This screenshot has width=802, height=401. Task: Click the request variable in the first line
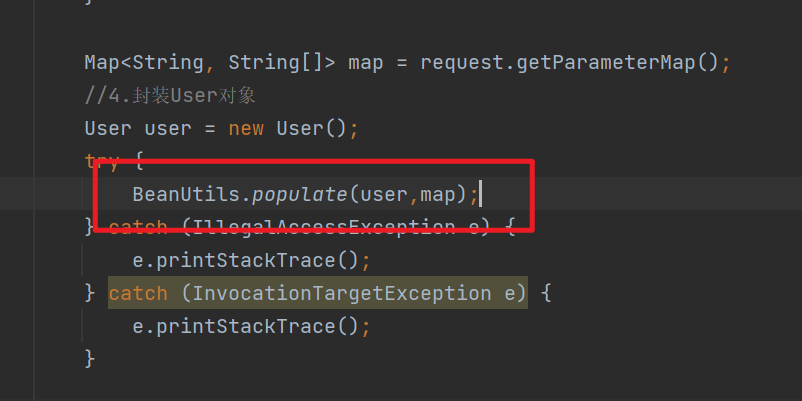[x=462, y=62]
